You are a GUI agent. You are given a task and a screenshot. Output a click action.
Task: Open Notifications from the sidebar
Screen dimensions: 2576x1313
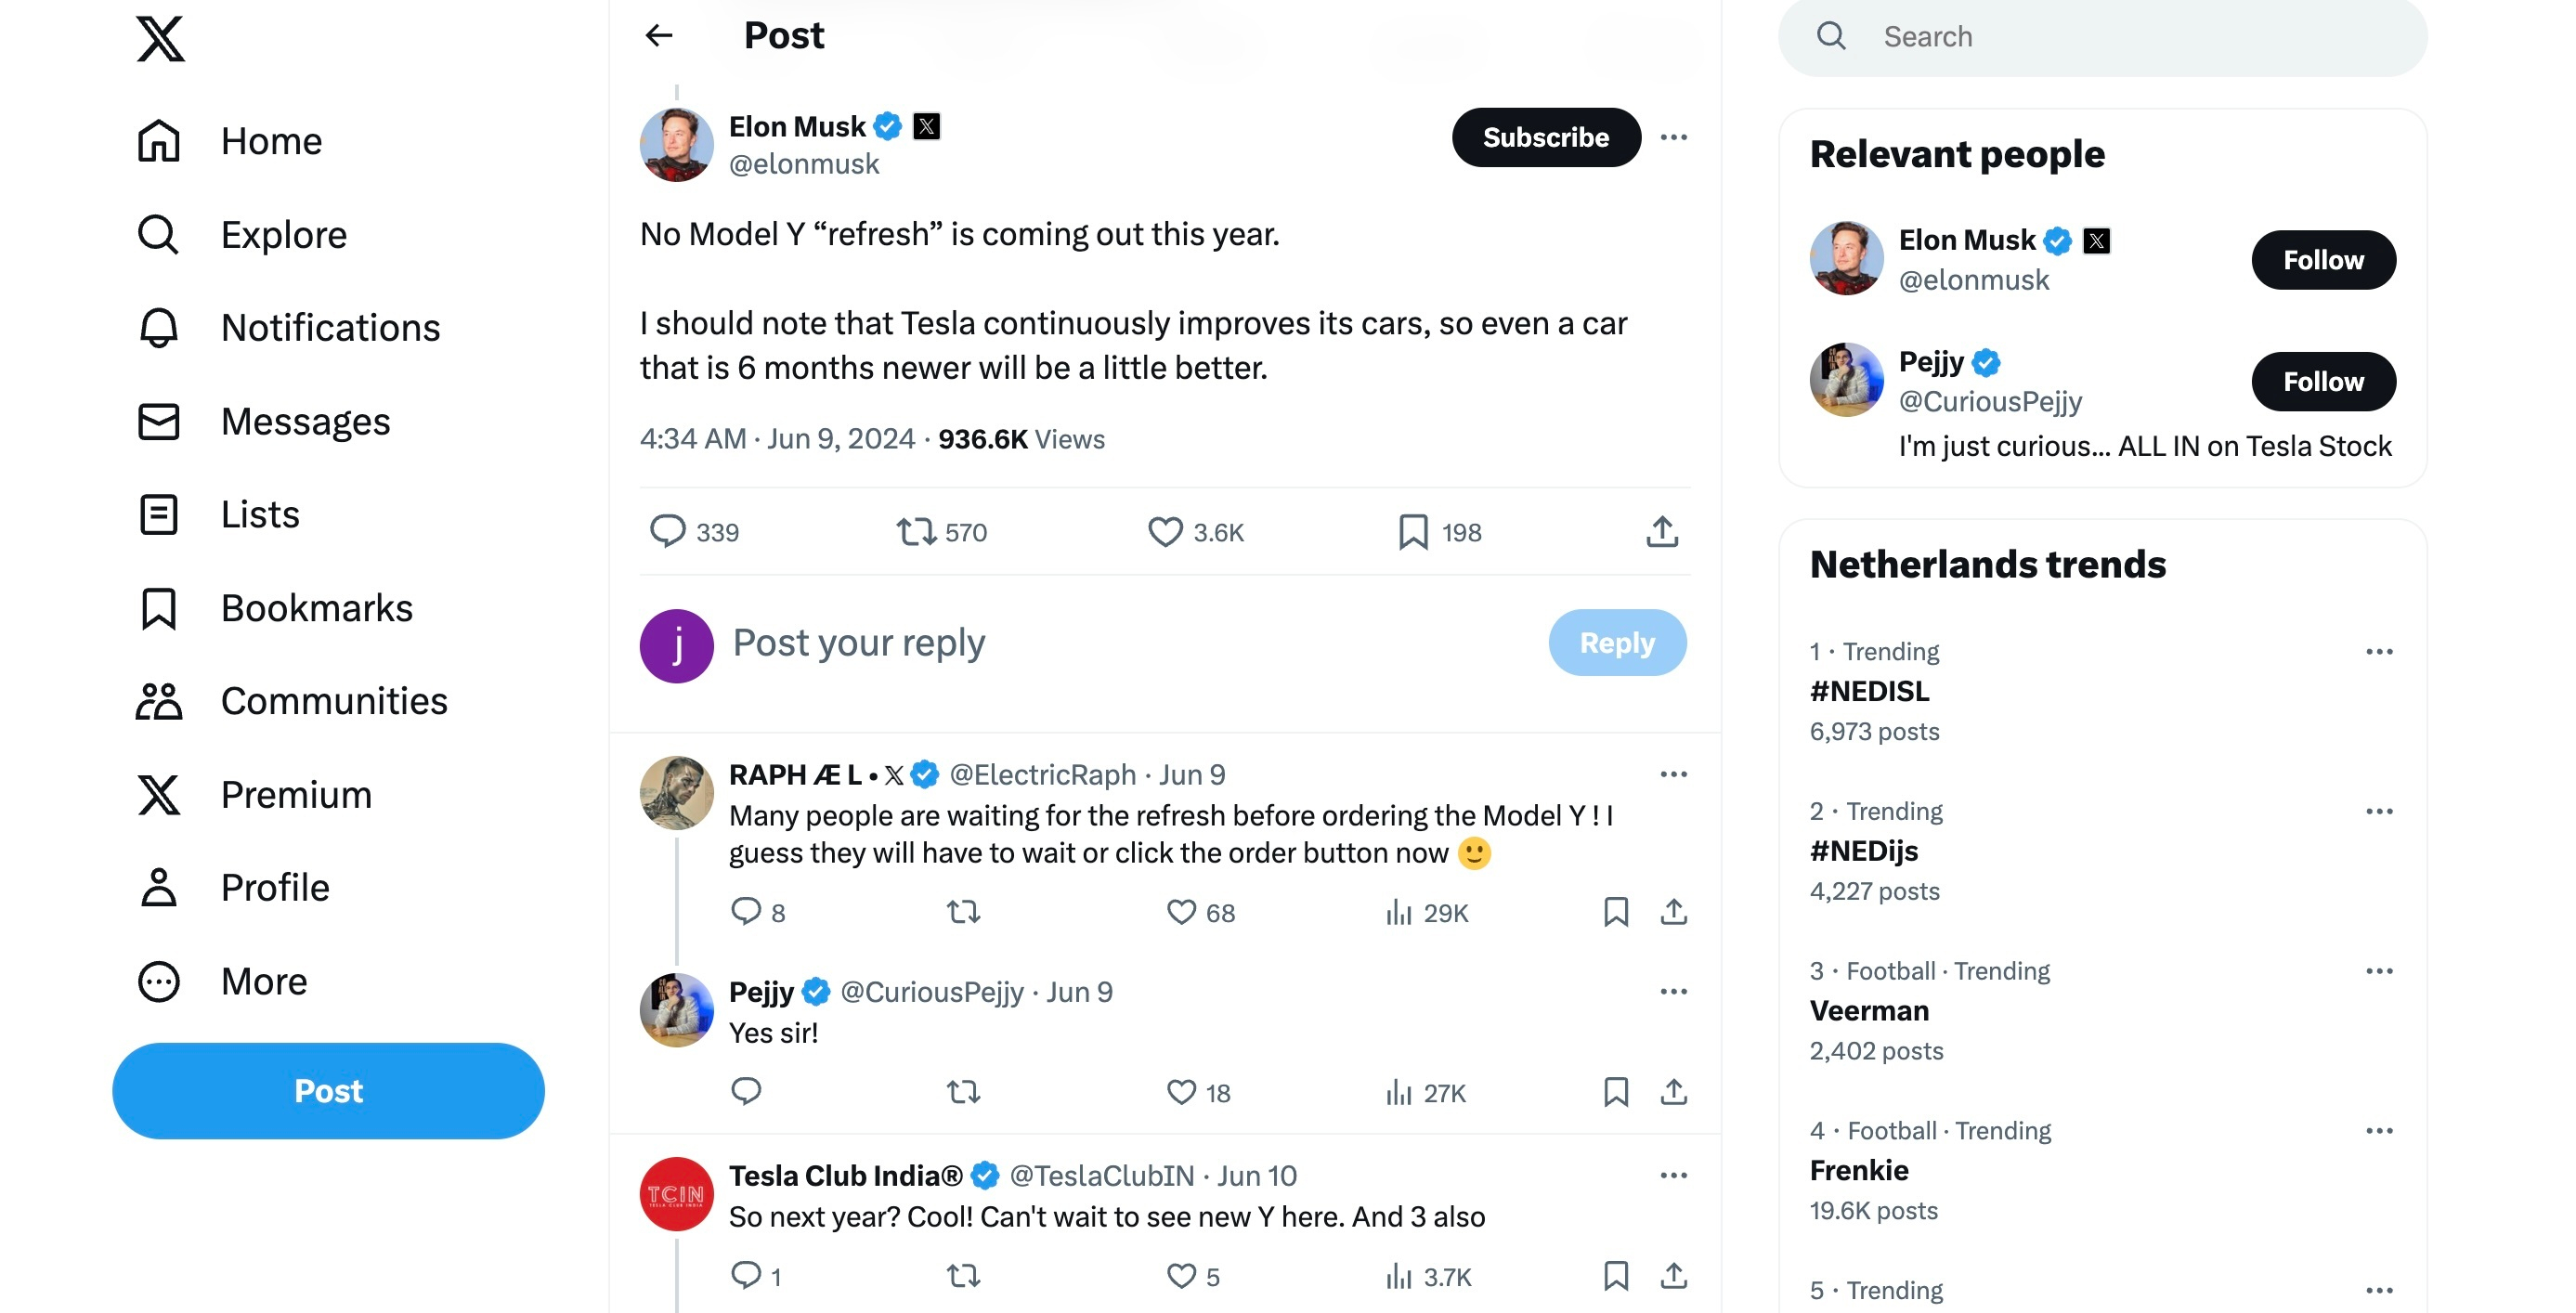pyautogui.click(x=329, y=328)
